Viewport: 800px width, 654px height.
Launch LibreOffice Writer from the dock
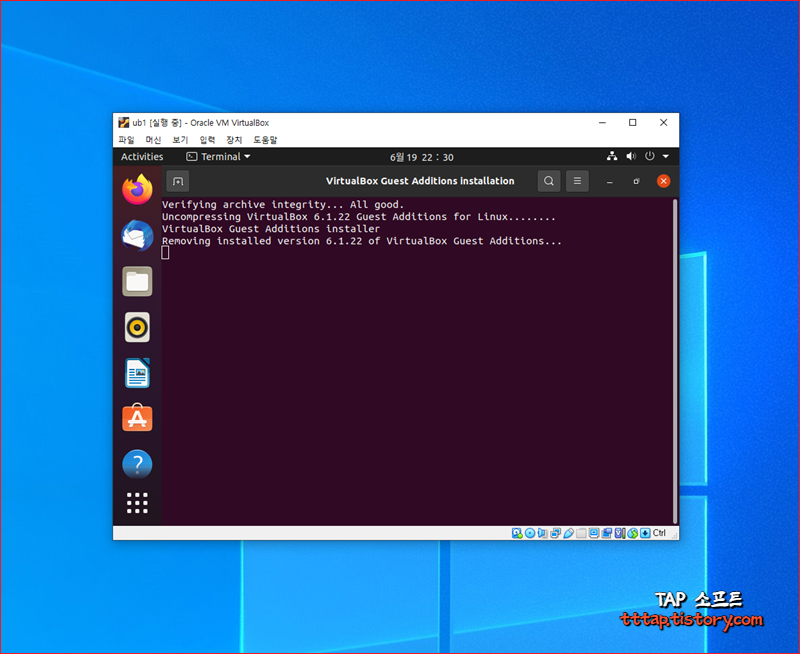[x=137, y=373]
